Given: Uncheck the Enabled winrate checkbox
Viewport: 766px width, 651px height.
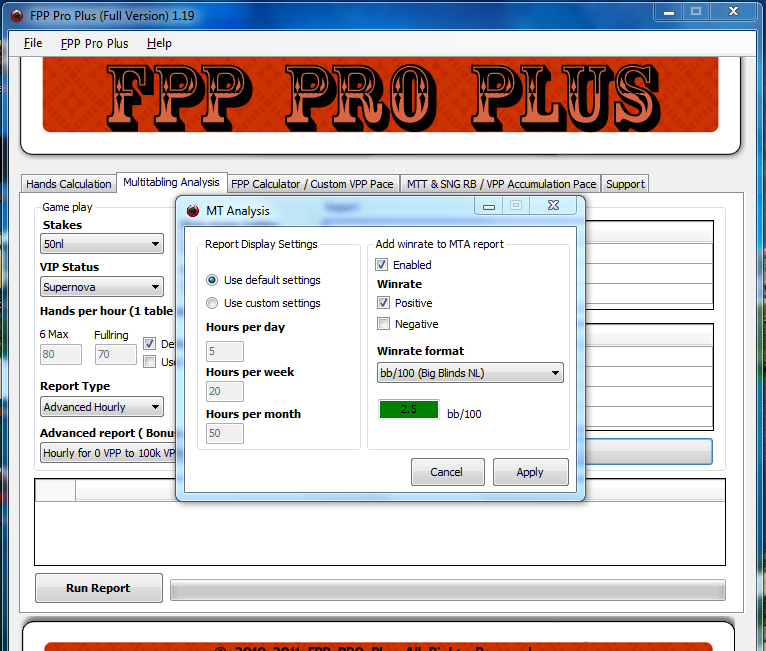Looking at the screenshot, I should point(382,265).
